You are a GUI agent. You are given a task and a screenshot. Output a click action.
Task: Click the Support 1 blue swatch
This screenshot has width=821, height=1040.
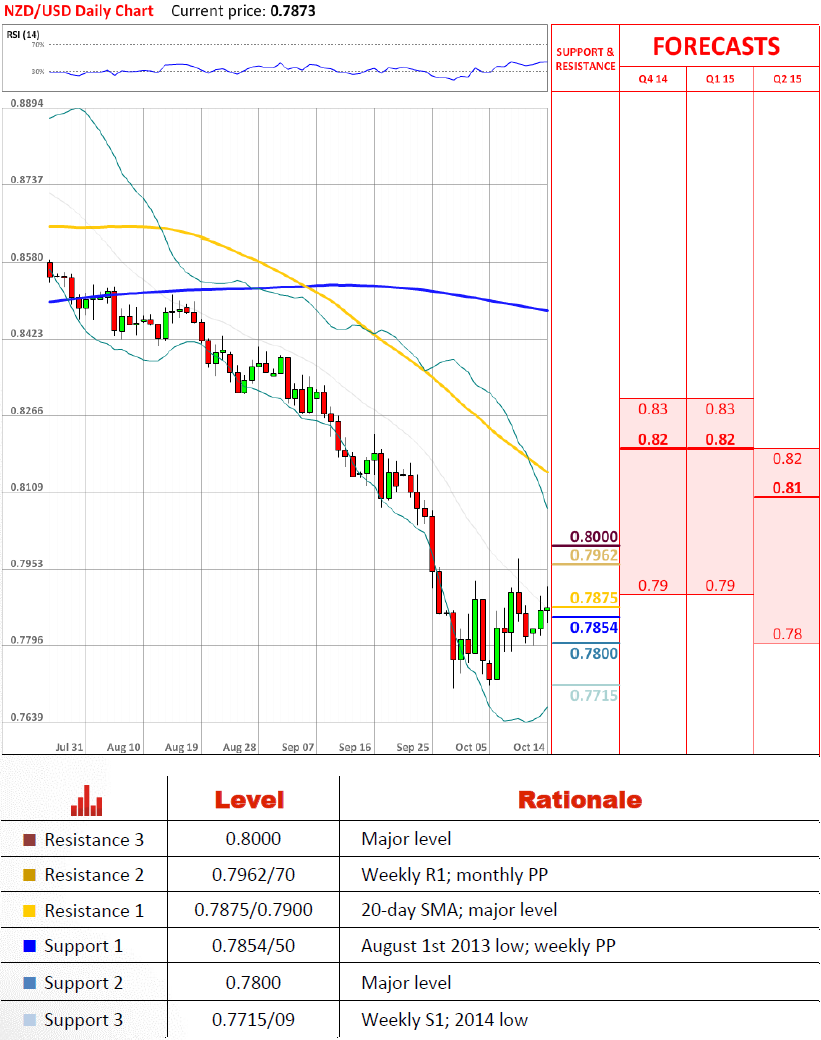(29, 946)
